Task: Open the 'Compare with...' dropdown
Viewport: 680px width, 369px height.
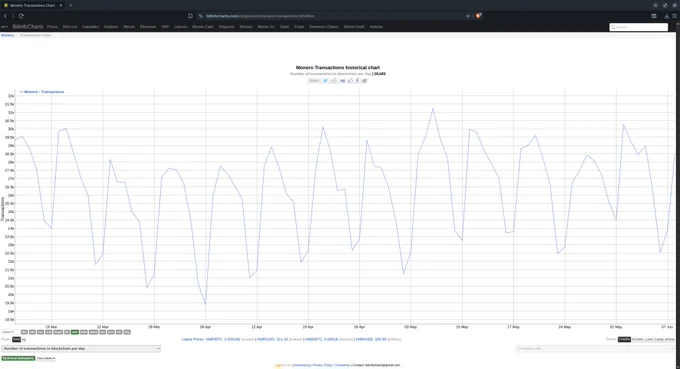Action: pyautogui.click(x=594, y=349)
